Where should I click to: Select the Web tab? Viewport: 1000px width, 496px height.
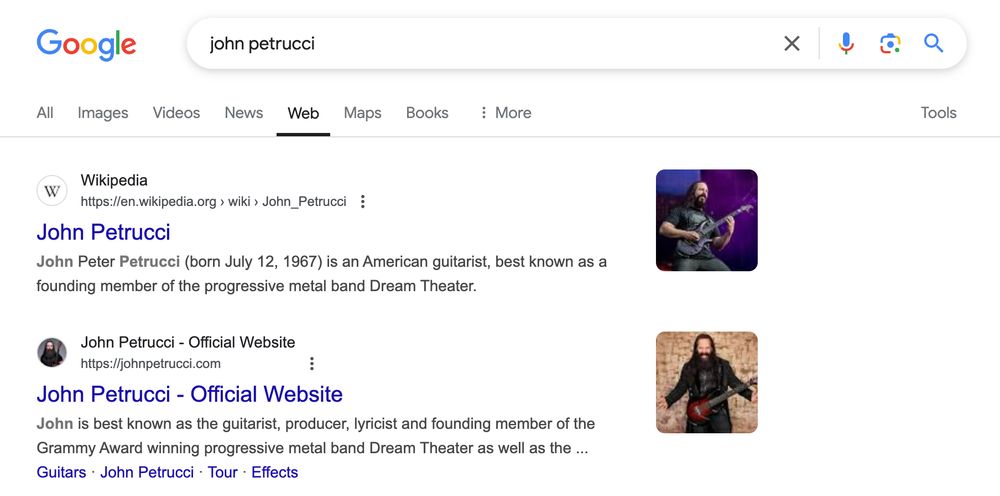coord(303,113)
